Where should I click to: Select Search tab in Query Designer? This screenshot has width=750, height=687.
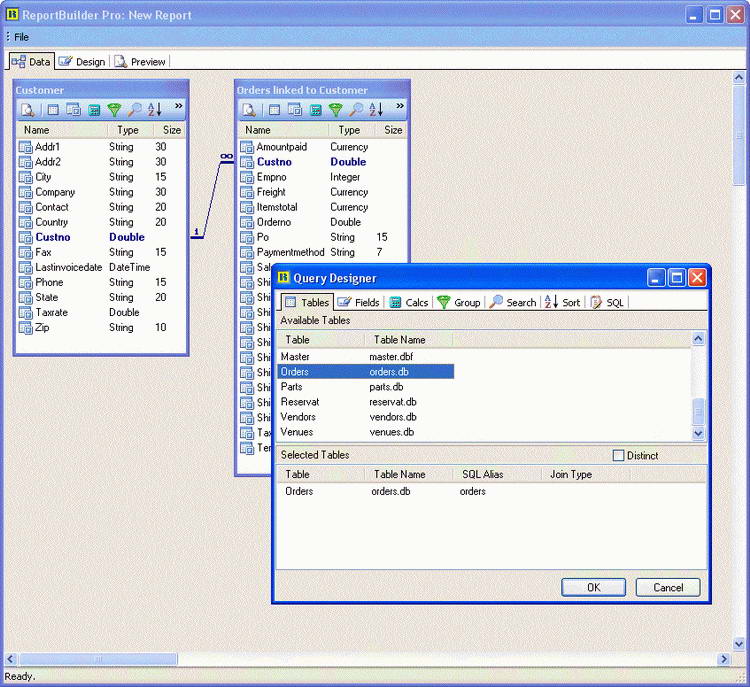pyautogui.click(x=513, y=302)
